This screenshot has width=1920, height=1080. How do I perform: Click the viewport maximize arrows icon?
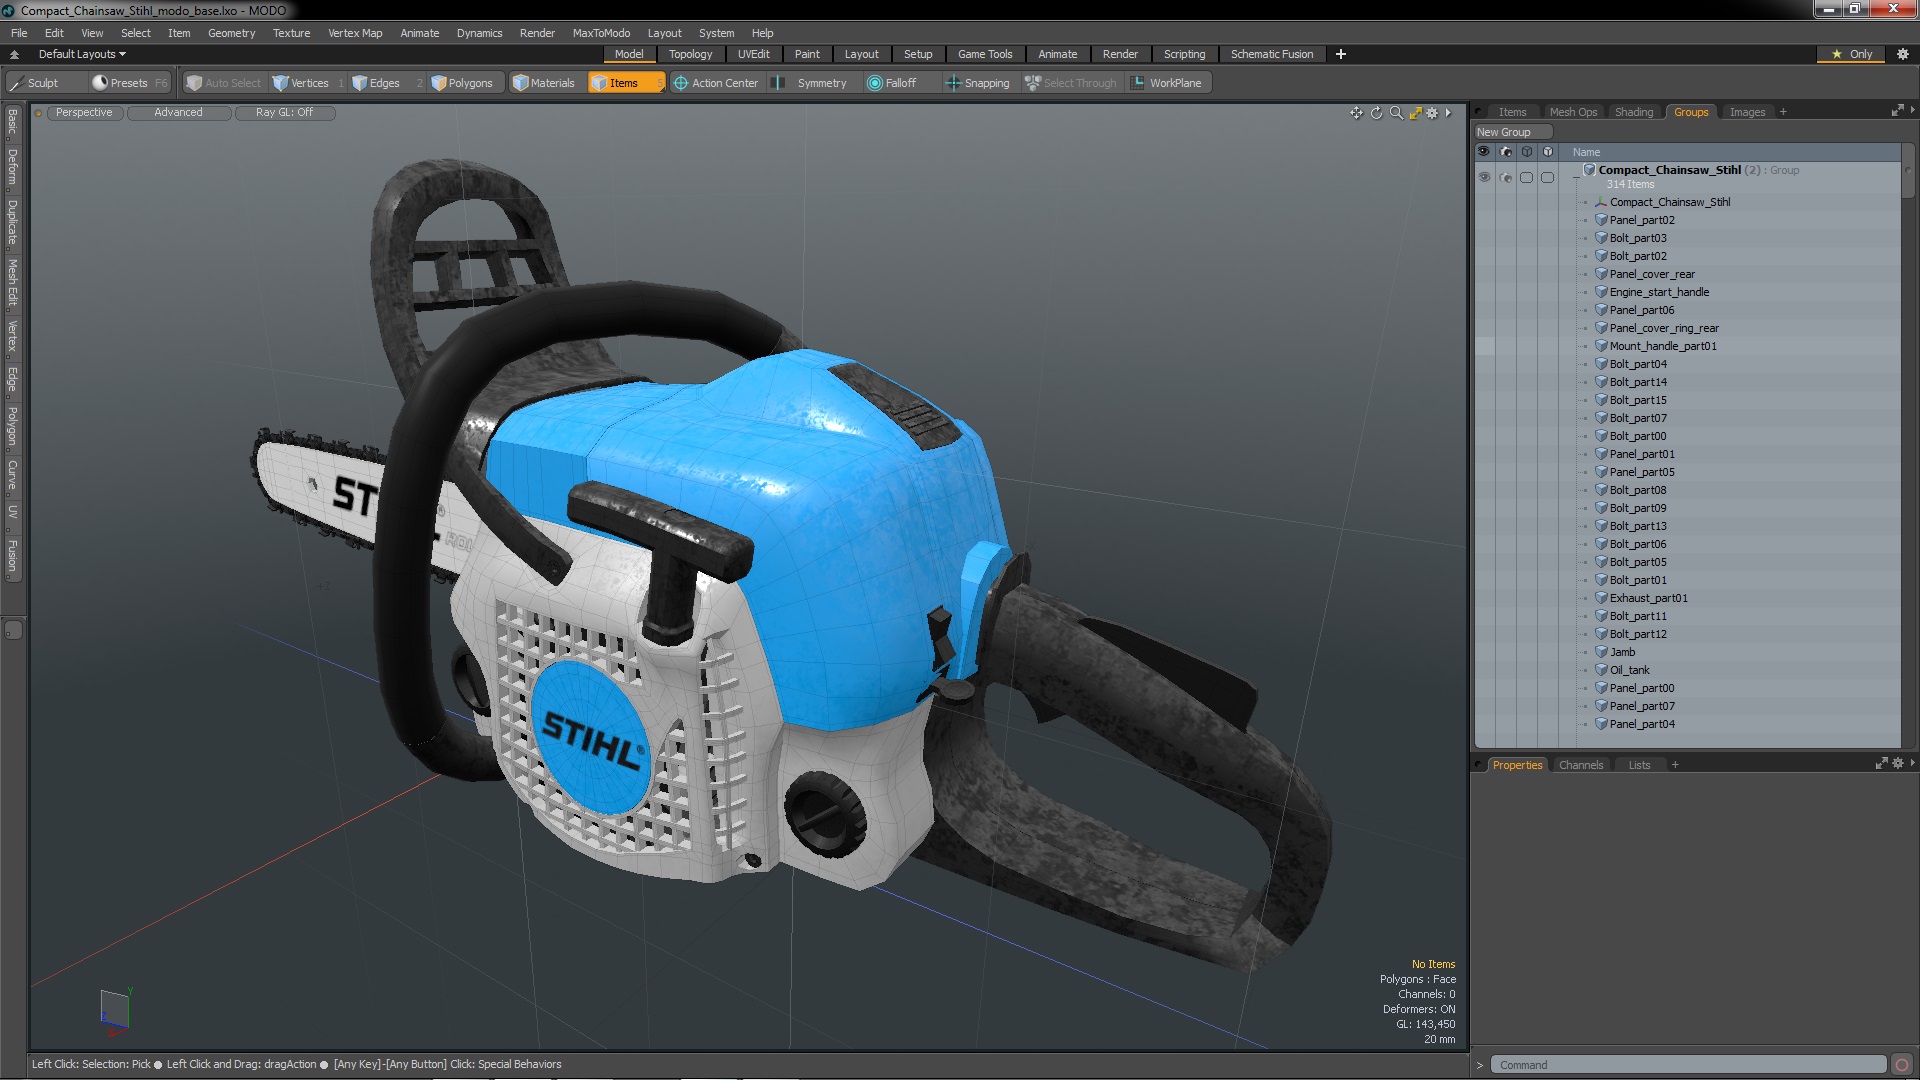[1415, 113]
